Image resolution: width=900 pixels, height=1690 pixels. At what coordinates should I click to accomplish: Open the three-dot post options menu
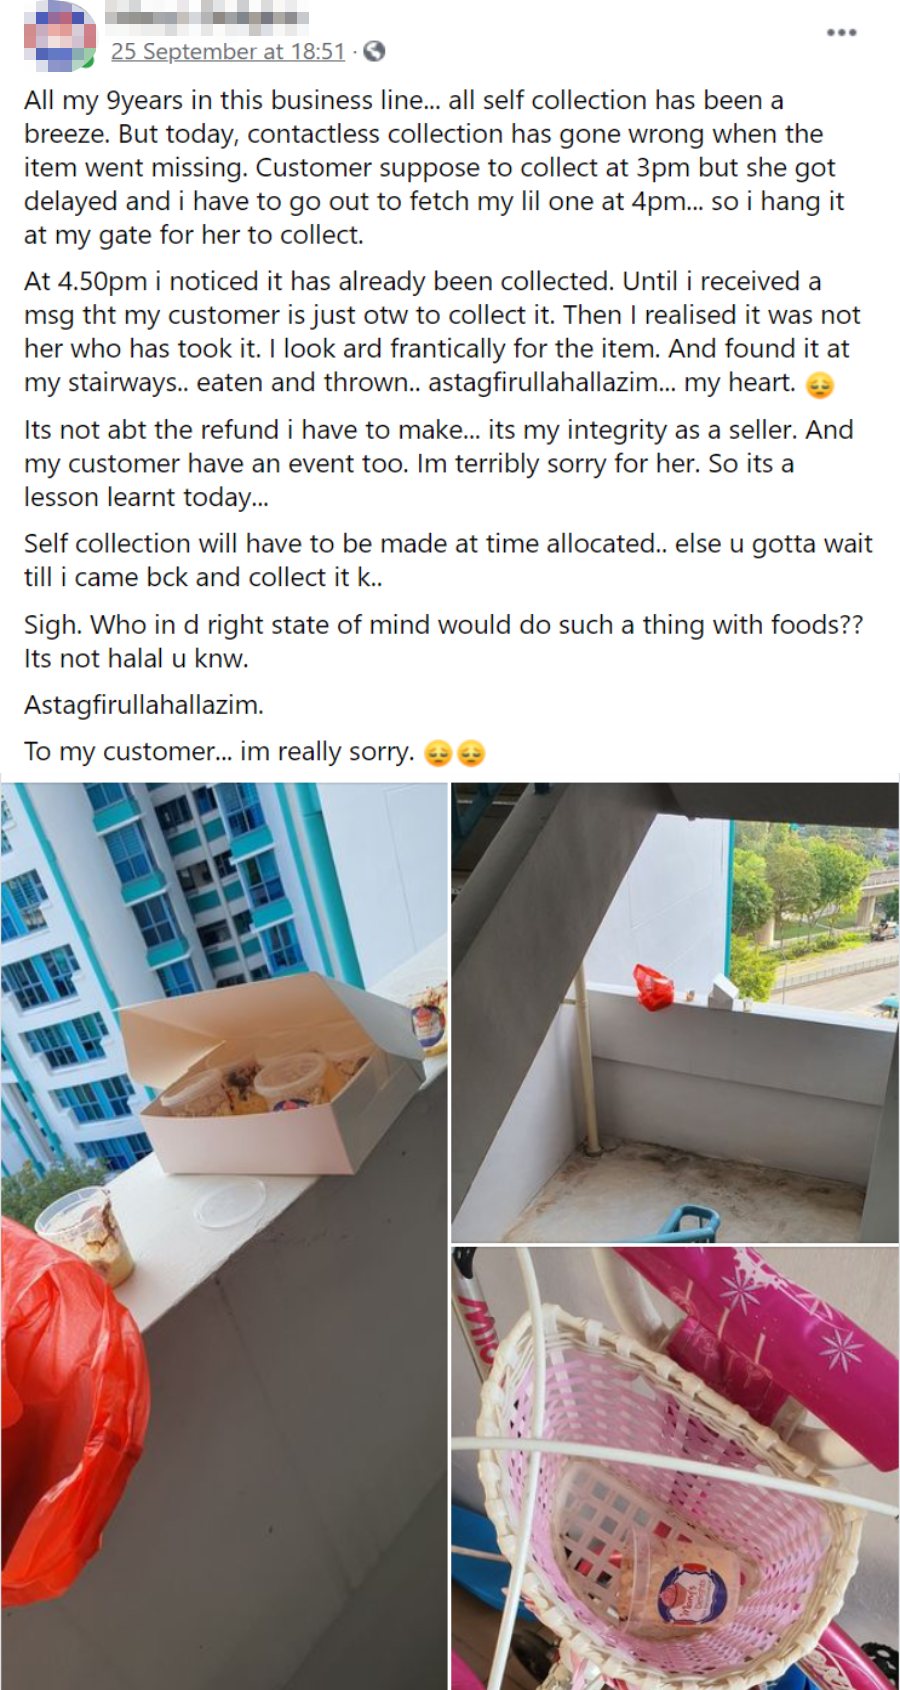click(841, 33)
